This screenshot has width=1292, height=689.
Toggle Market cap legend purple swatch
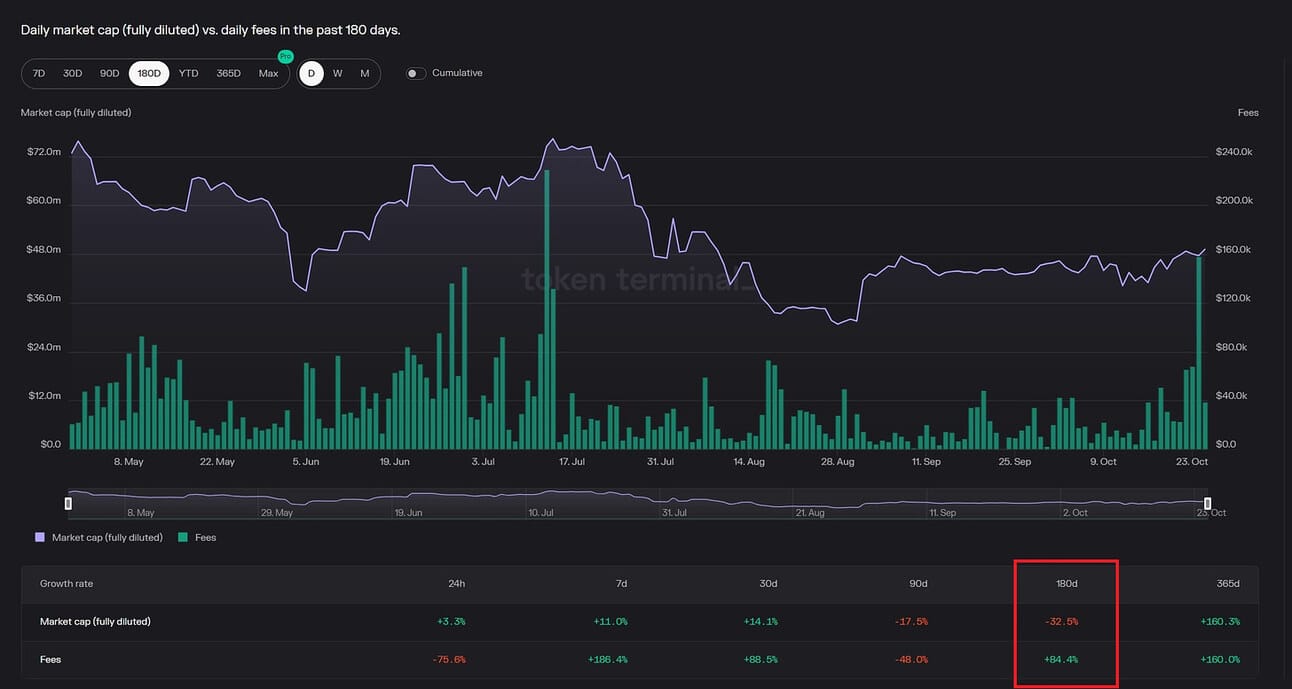click(40, 537)
